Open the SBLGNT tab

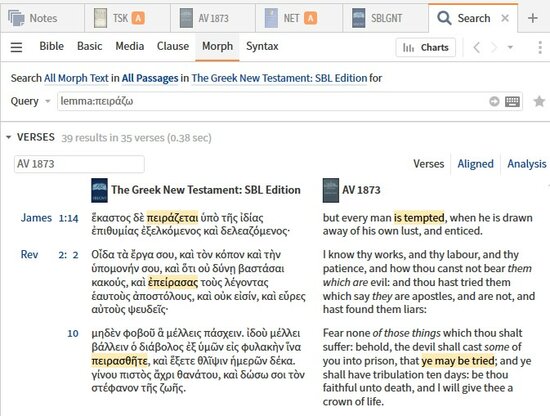[377, 18]
